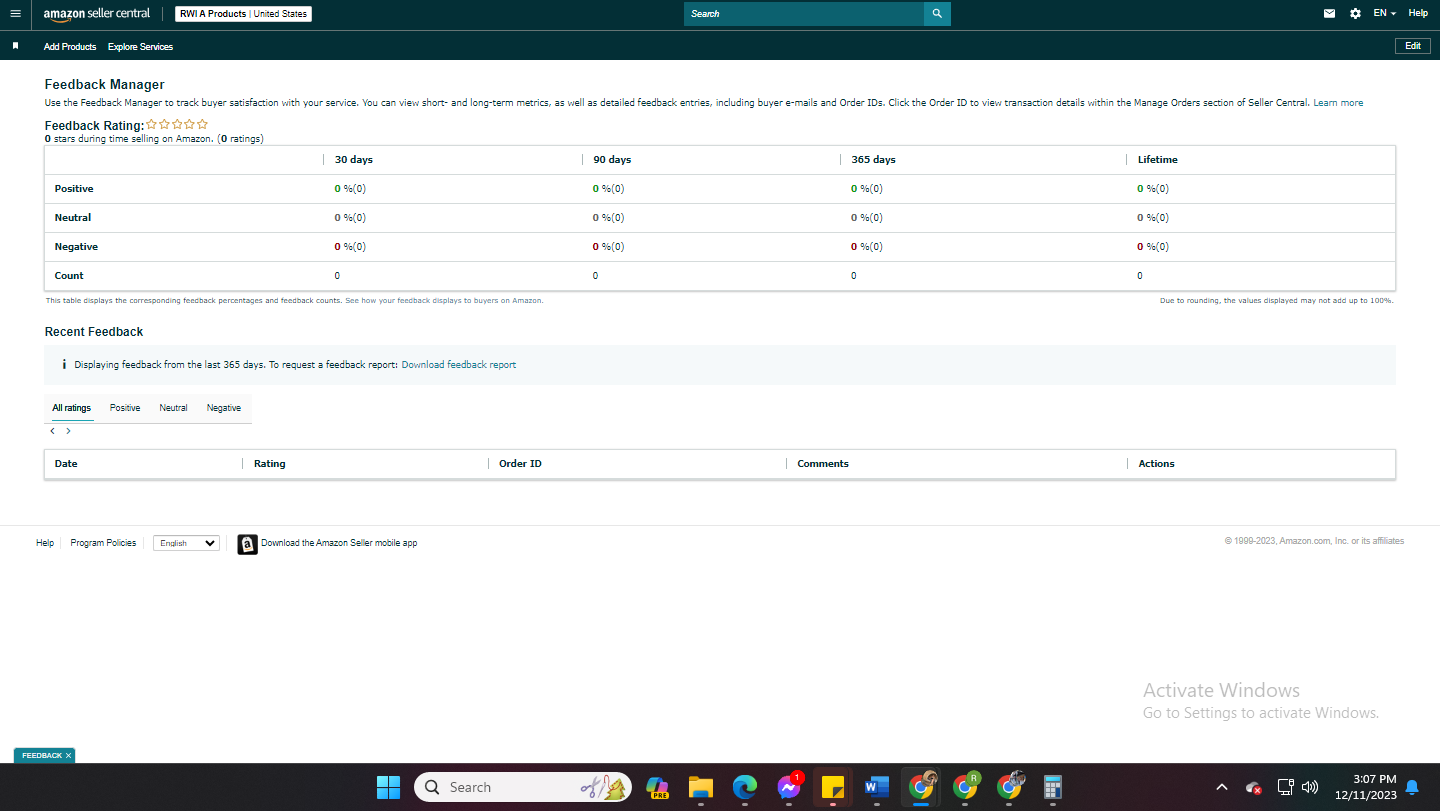Click the 'Feedback Rating:' label
The width and height of the screenshot is (1440, 811).
(94, 126)
